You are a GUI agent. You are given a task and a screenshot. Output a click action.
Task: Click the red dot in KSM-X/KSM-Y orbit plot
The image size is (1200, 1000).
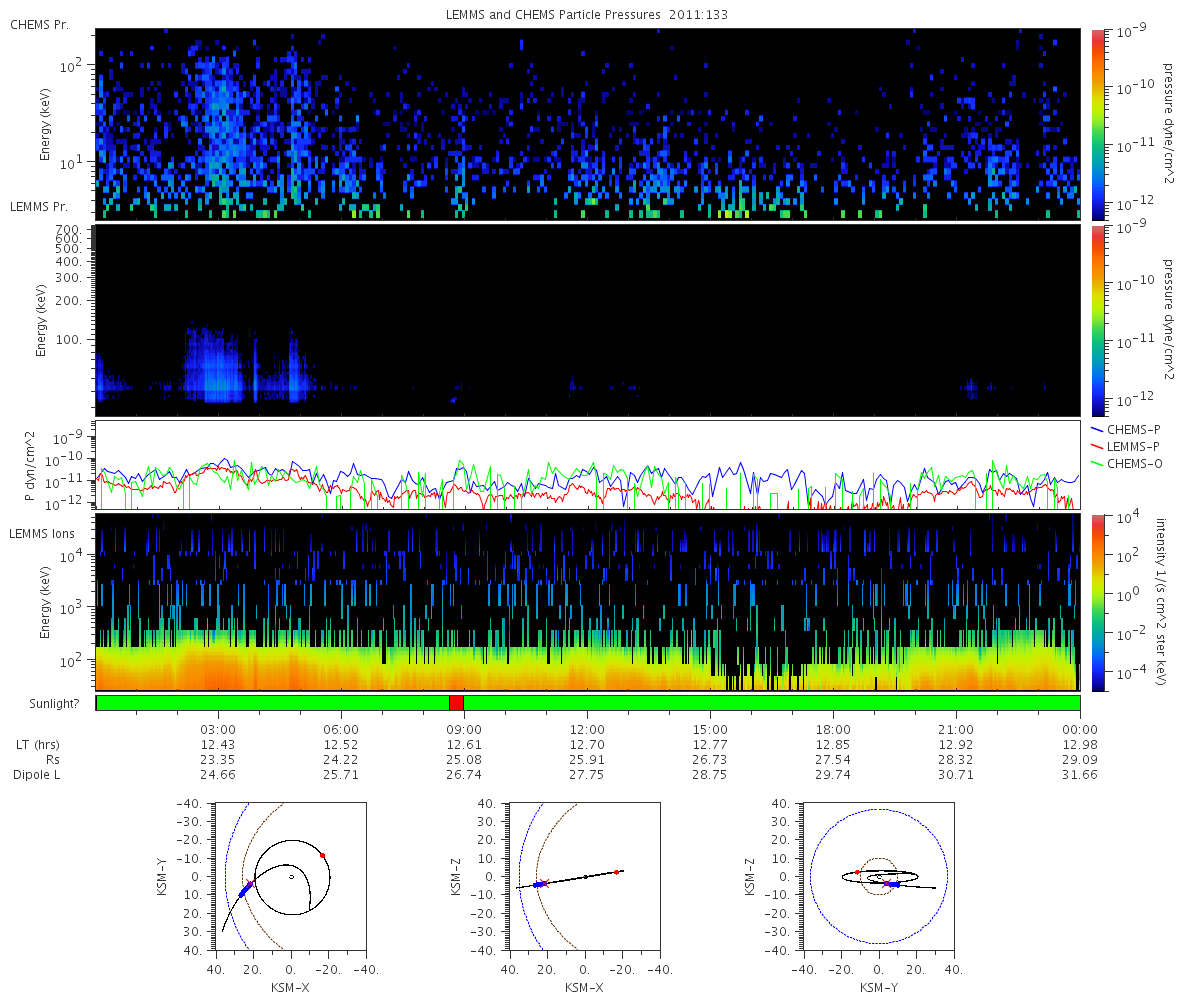click(322, 855)
